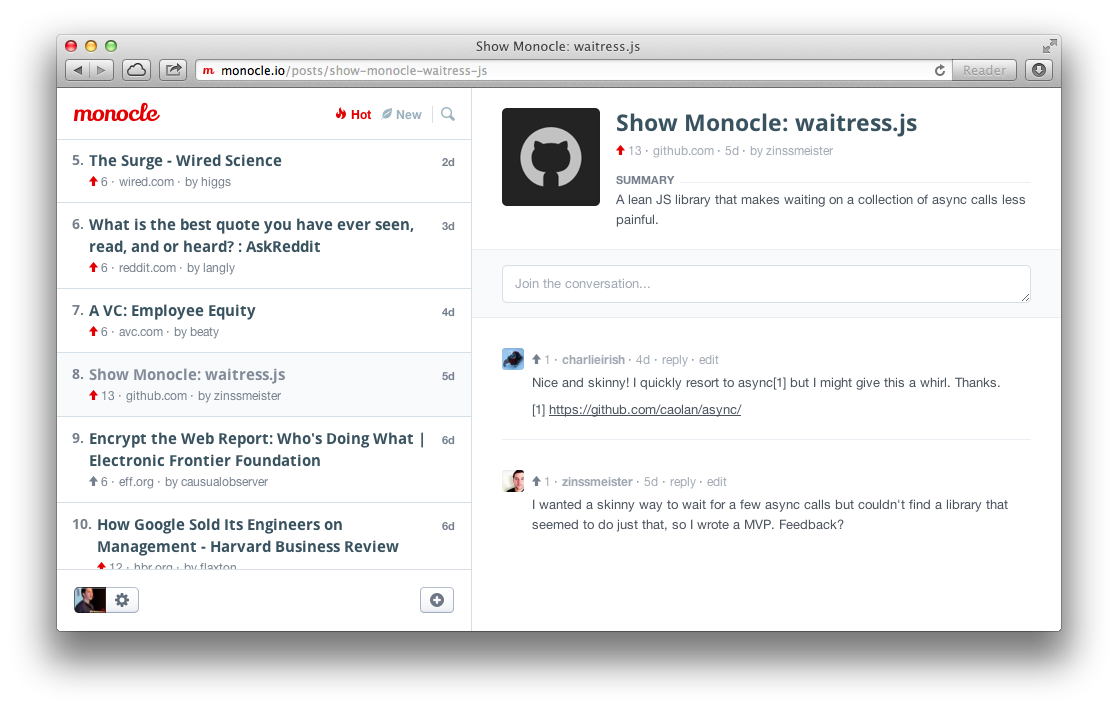Click the Reader button
1118x710 pixels.
click(984, 70)
